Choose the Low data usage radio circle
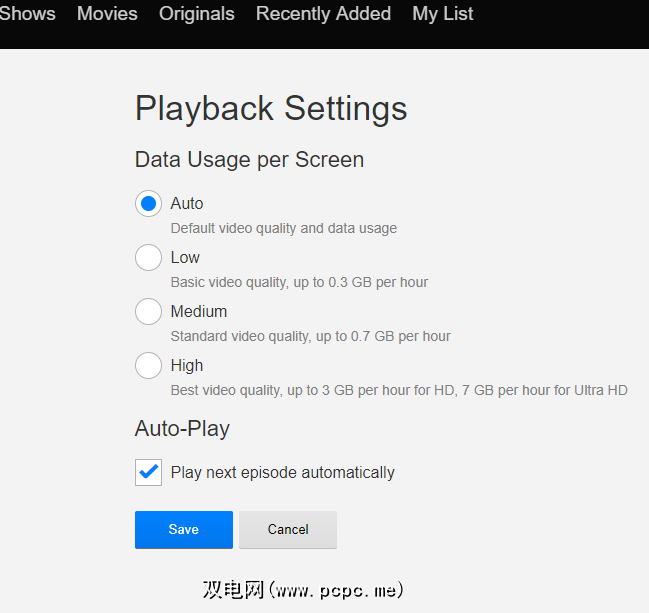649x613 pixels. point(148,258)
